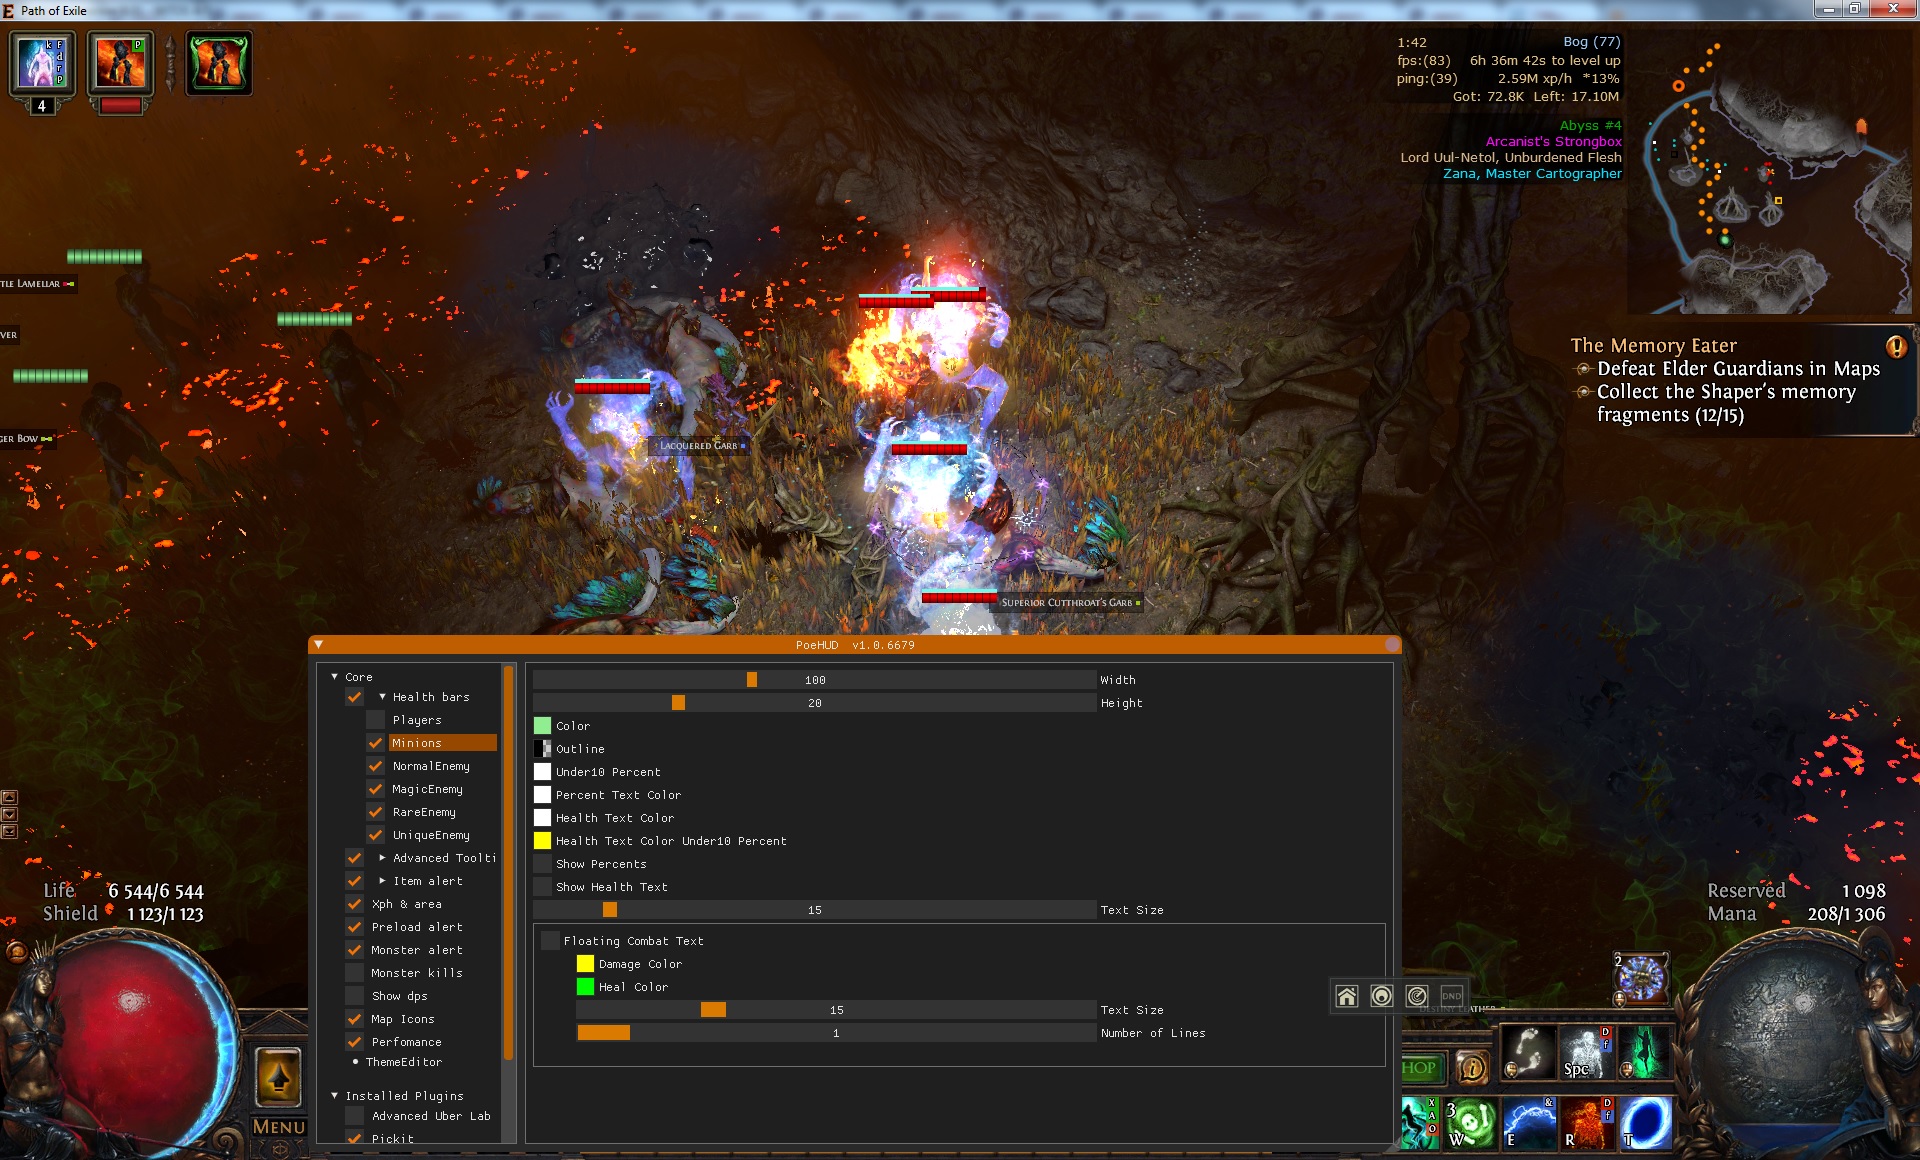The image size is (1920, 1160).
Task: Select the Minions entry in the tree
Action: pyautogui.click(x=443, y=743)
